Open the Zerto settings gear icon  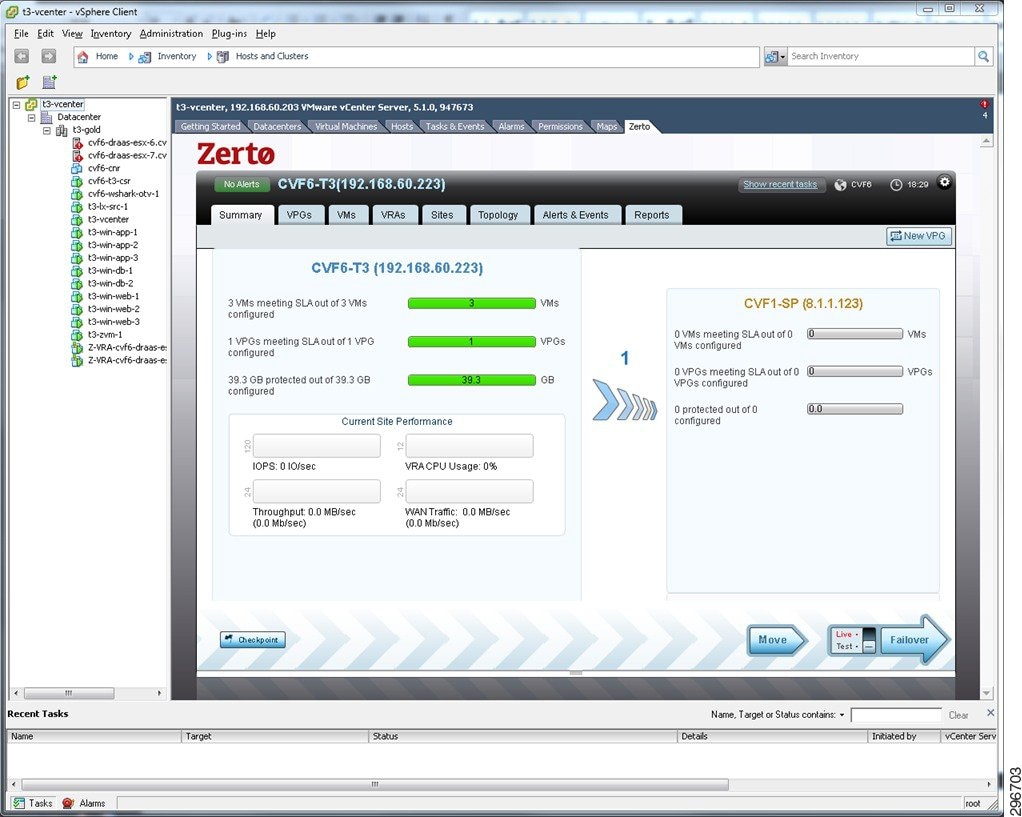(944, 183)
